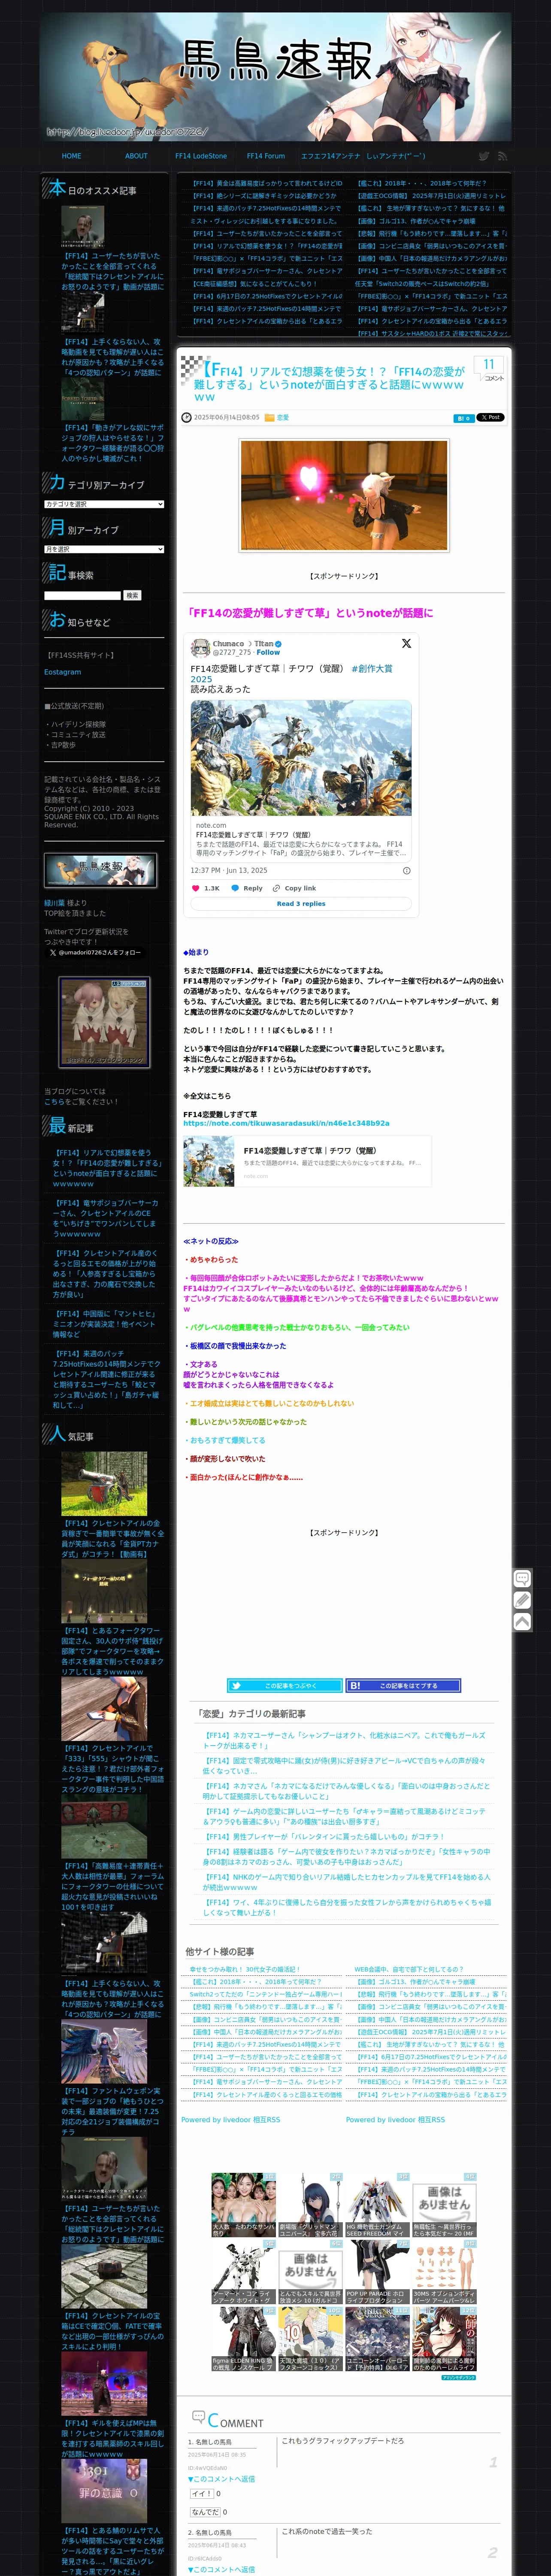Click the 馬鳥速報 header banner image
551x2576 pixels.
coord(275,77)
